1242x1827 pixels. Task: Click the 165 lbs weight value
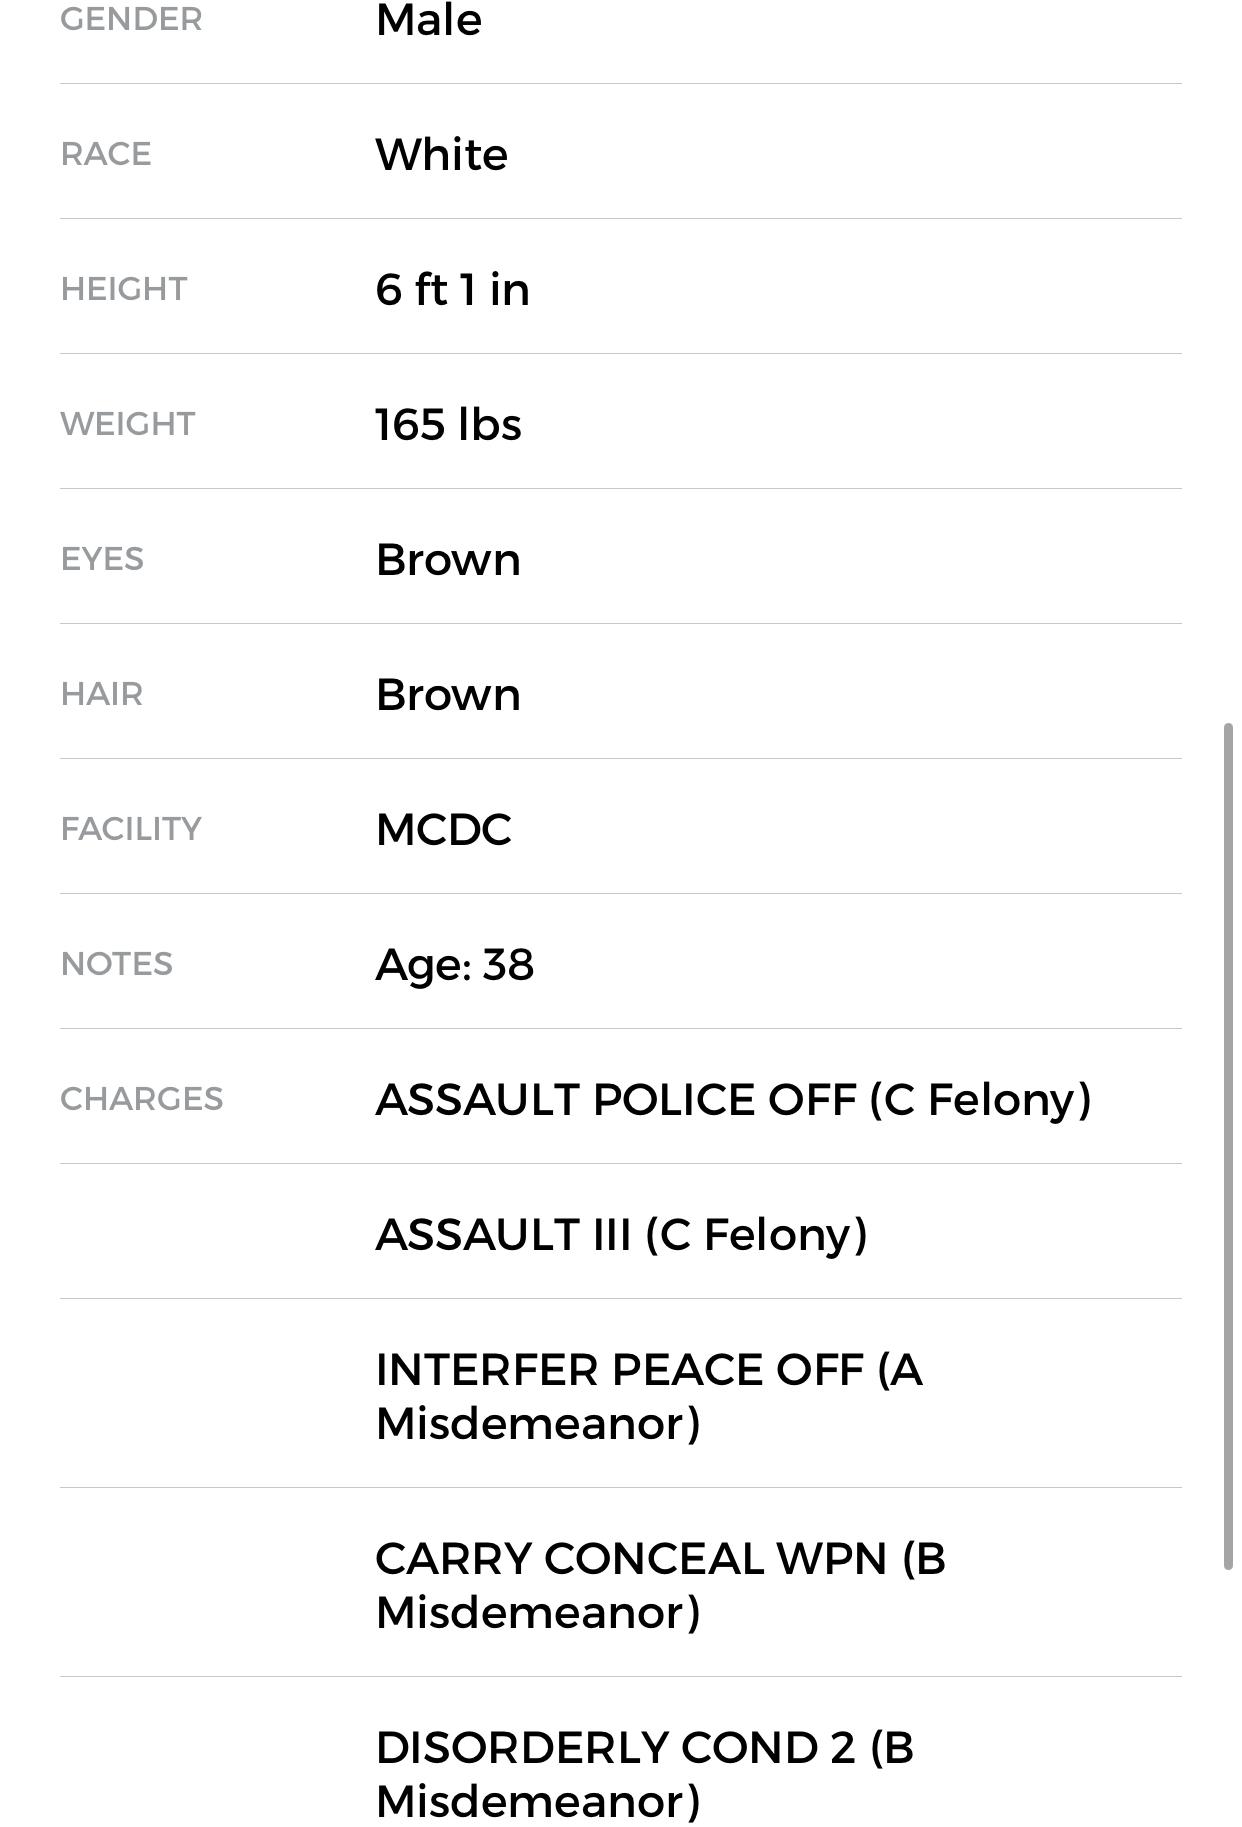(448, 424)
